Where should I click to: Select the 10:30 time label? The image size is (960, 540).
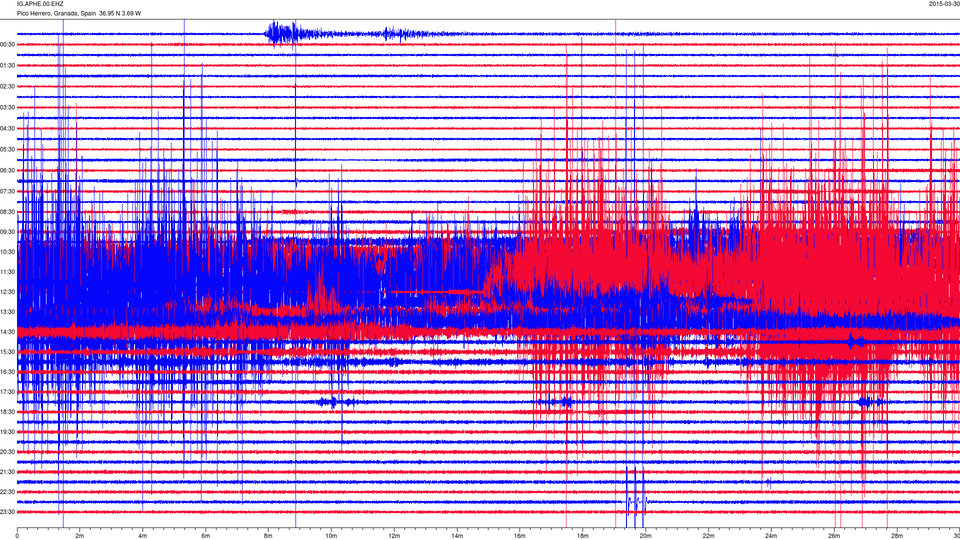click(7, 252)
